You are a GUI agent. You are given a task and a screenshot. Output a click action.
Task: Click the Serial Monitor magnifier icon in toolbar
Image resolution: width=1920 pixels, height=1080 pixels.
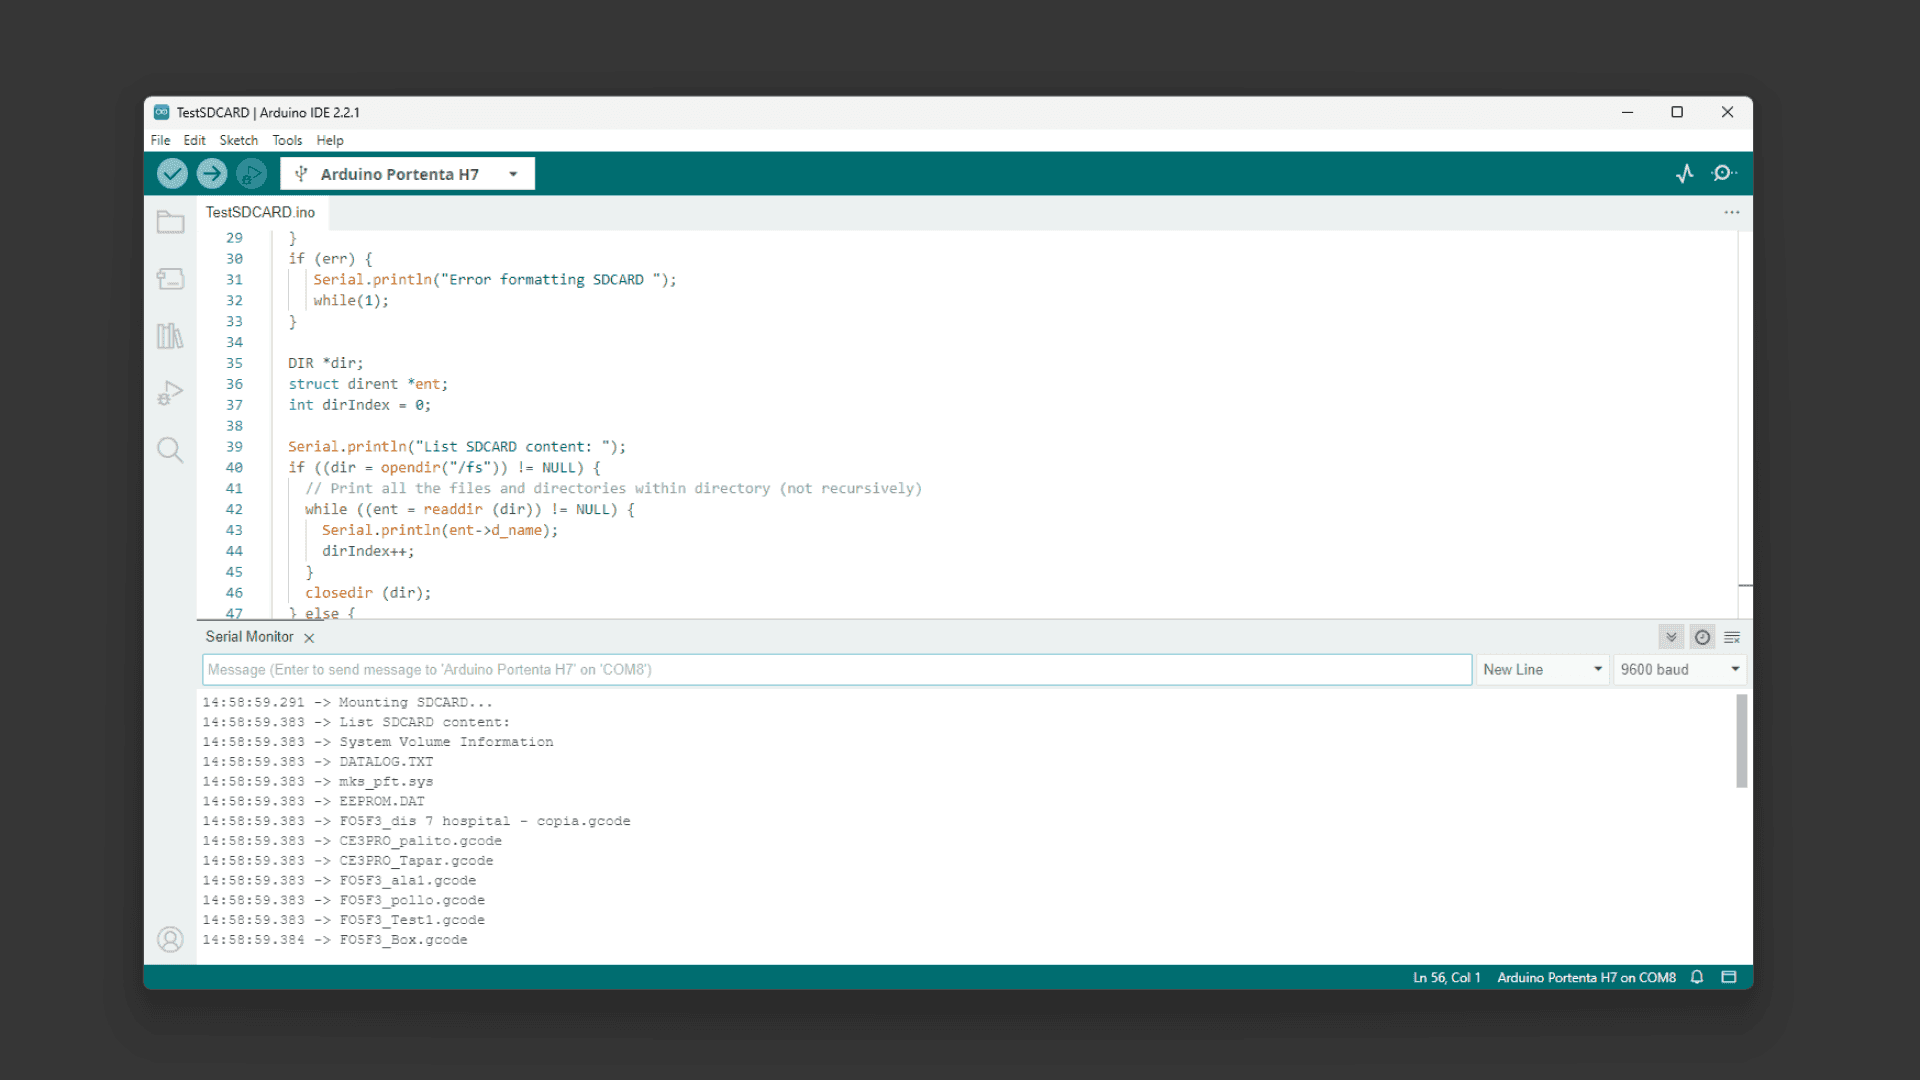point(1723,174)
